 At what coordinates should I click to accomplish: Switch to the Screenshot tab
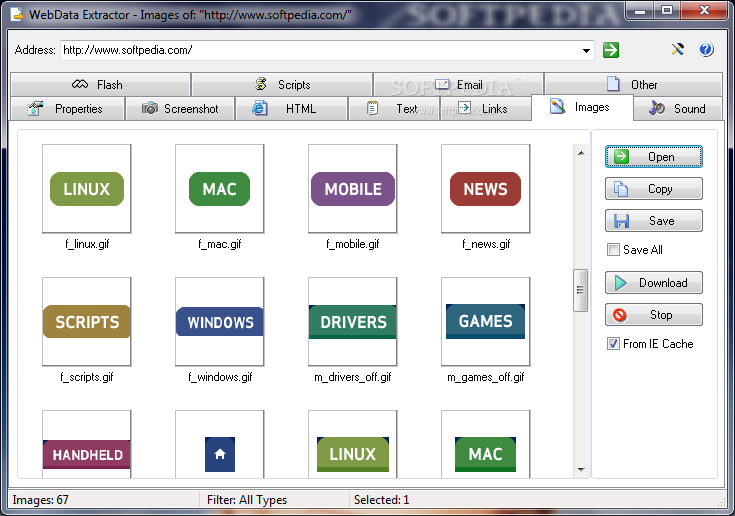click(x=180, y=109)
